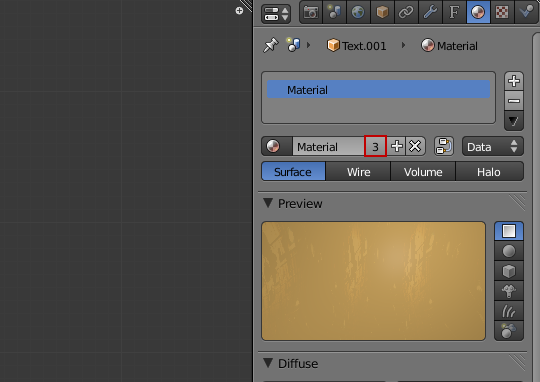
Task: Open the Object properties tab
Action: click(382, 12)
